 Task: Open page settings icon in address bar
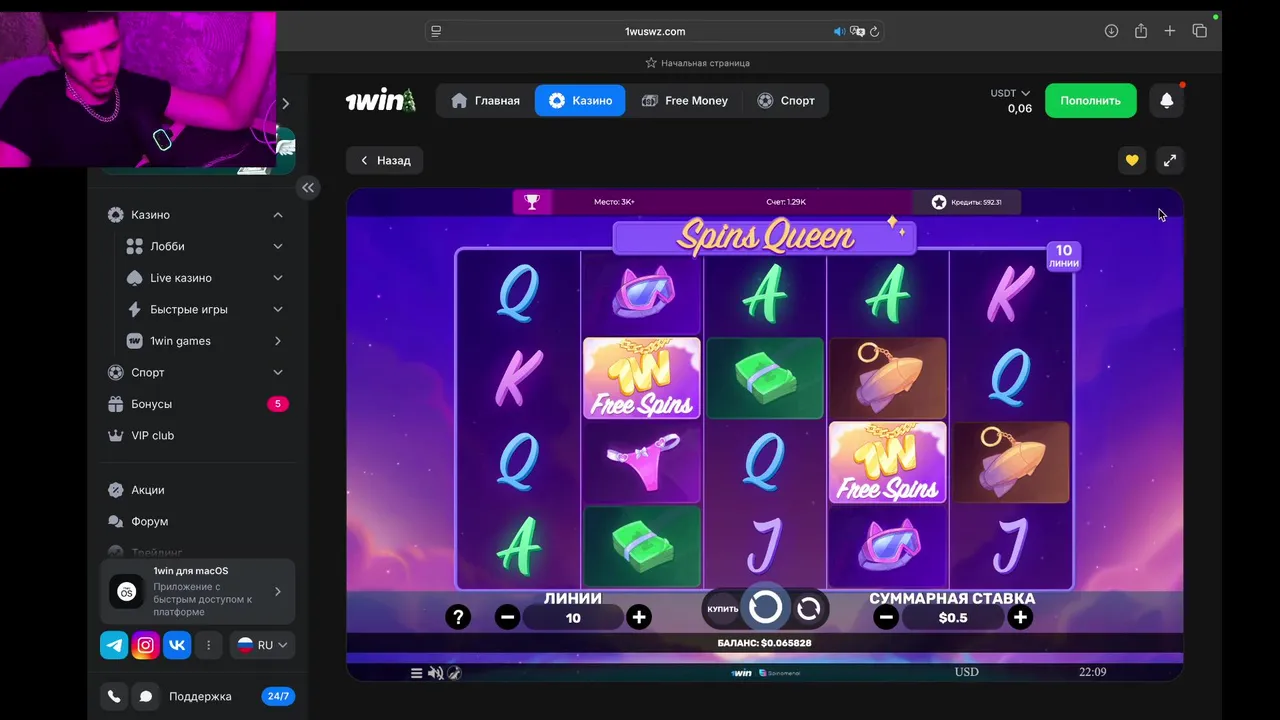(x=436, y=31)
